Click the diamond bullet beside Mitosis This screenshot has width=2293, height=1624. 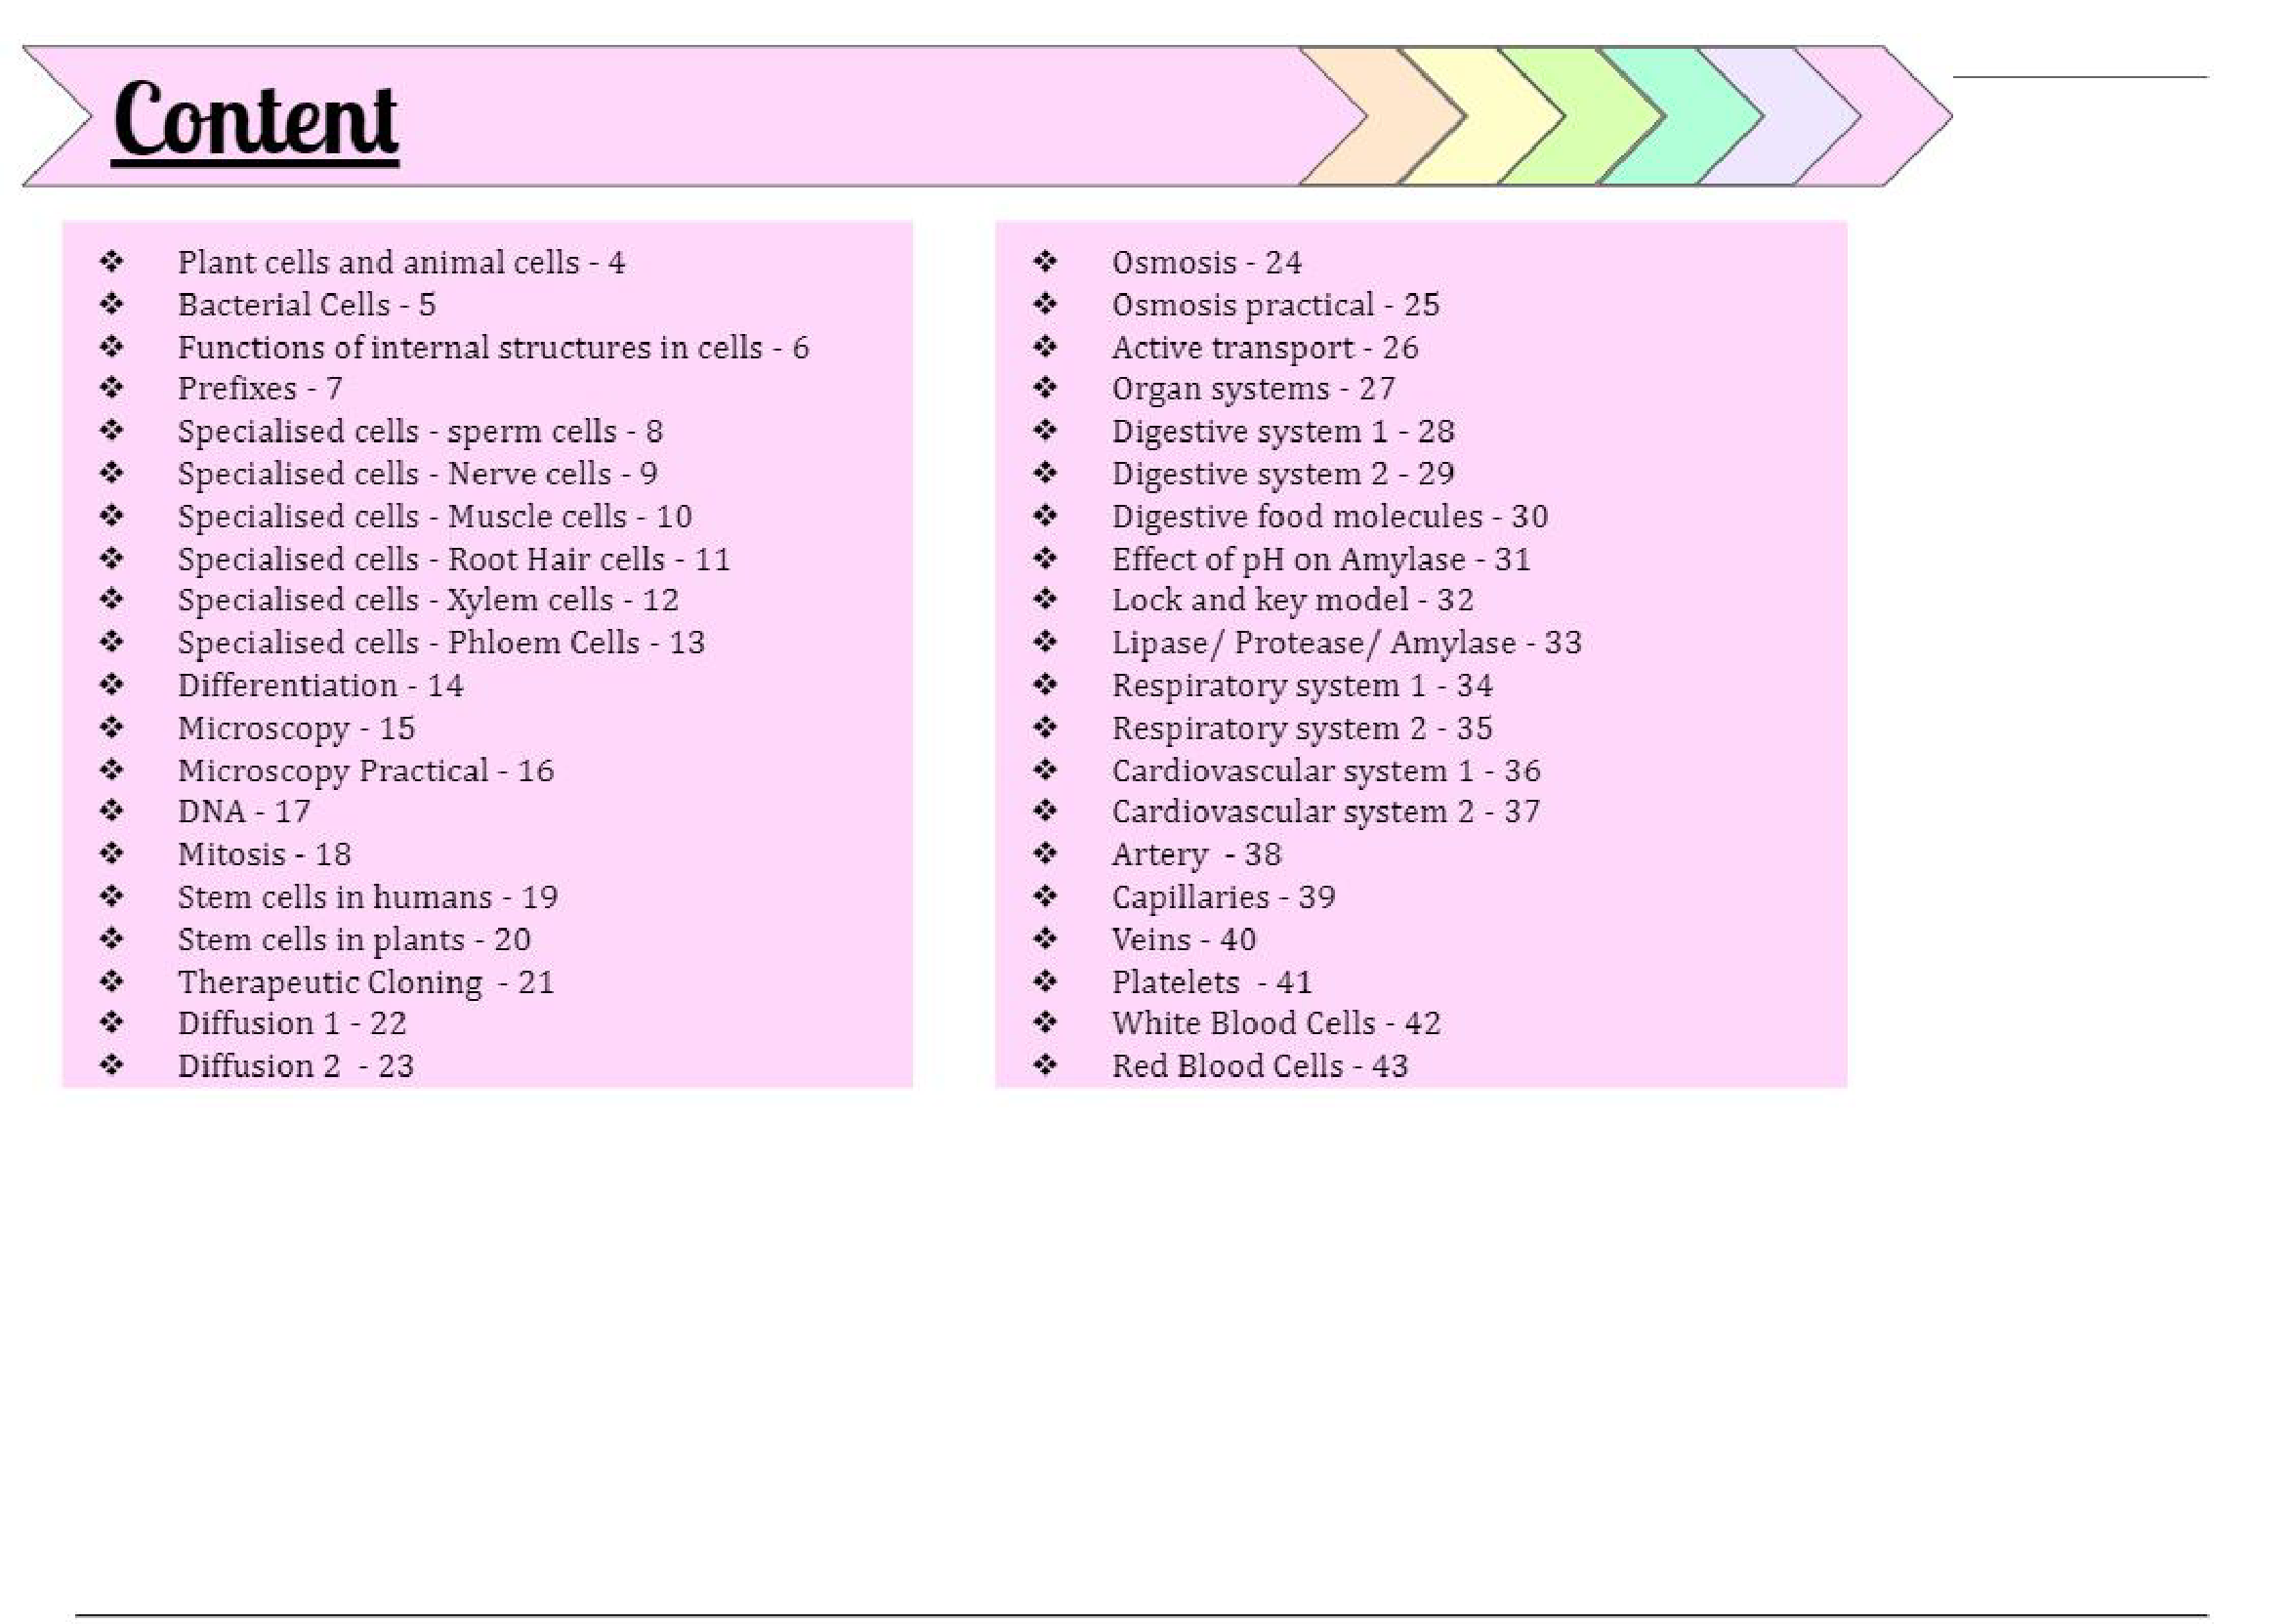click(x=110, y=853)
